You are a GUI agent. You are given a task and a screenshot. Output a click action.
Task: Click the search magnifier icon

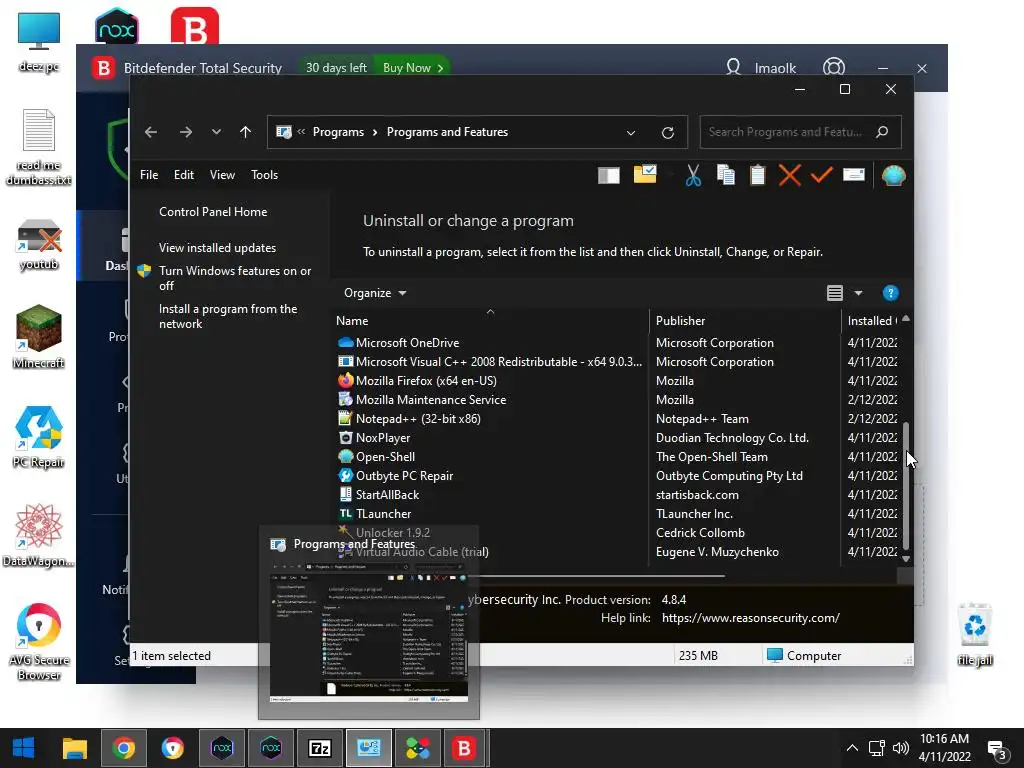[882, 132]
